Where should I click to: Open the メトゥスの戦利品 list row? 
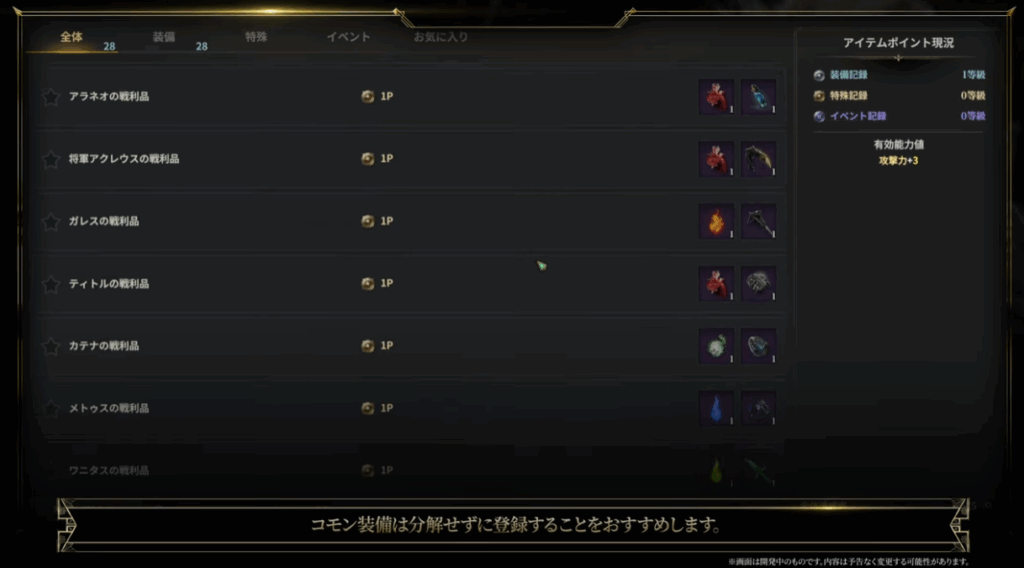tap(410, 409)
